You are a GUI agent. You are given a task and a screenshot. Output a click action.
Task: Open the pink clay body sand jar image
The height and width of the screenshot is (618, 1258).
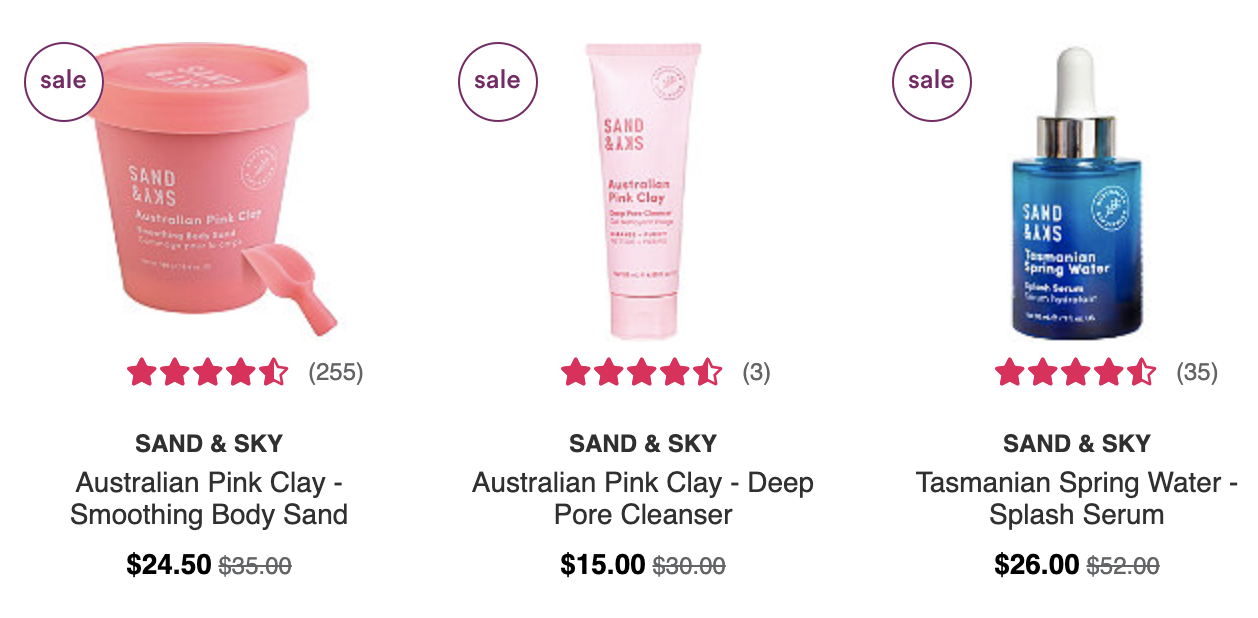[x=212, y=190]
